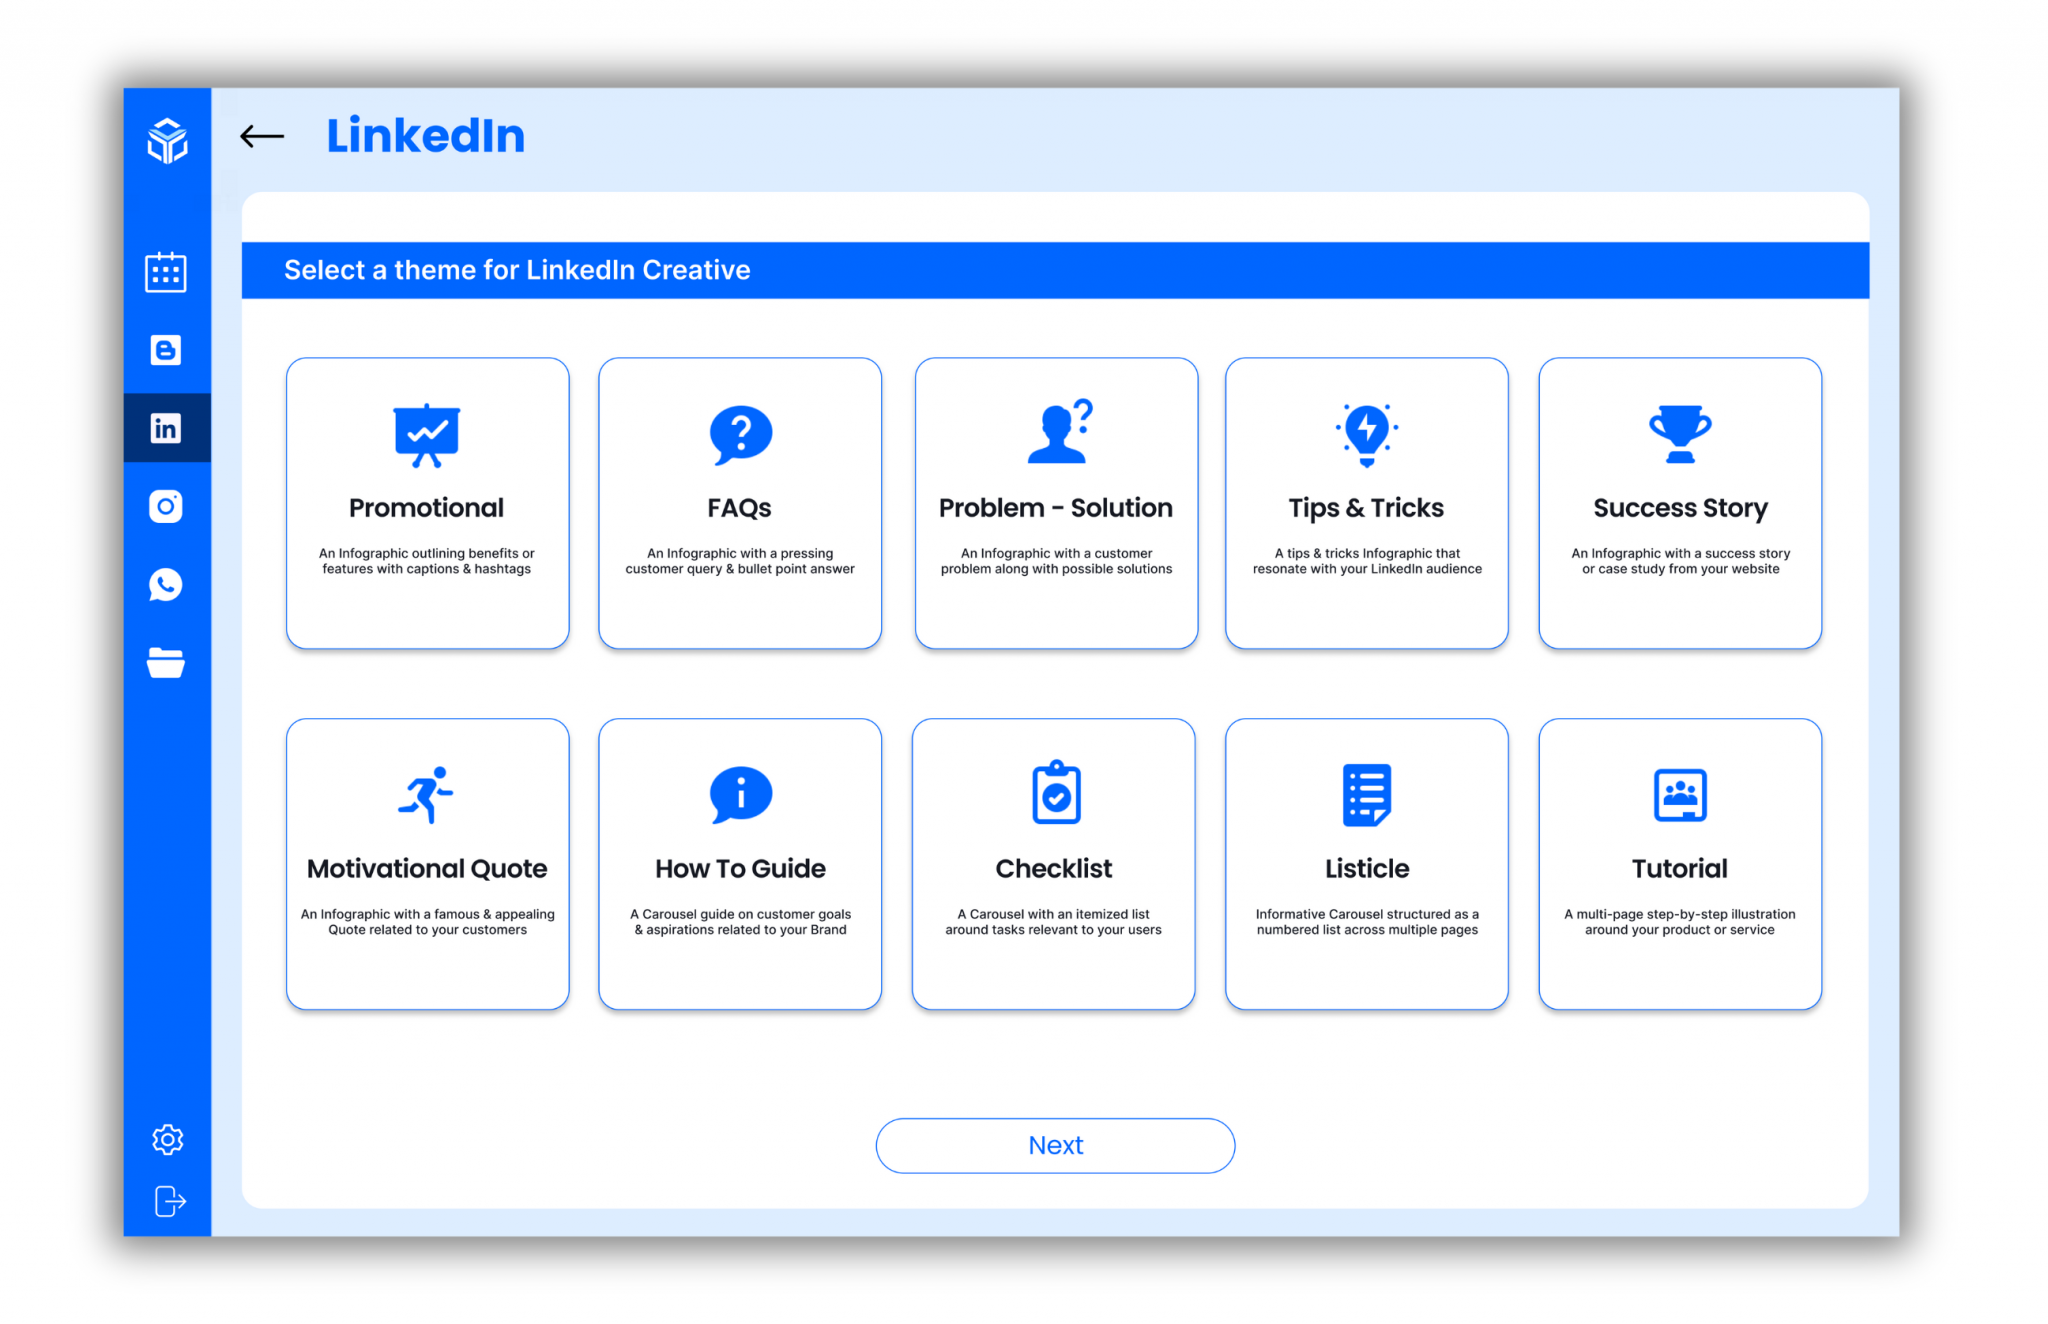Screen dimensions: 2048x1324
Task: Select the Checklist theme card
Action: coord(1054,860)
